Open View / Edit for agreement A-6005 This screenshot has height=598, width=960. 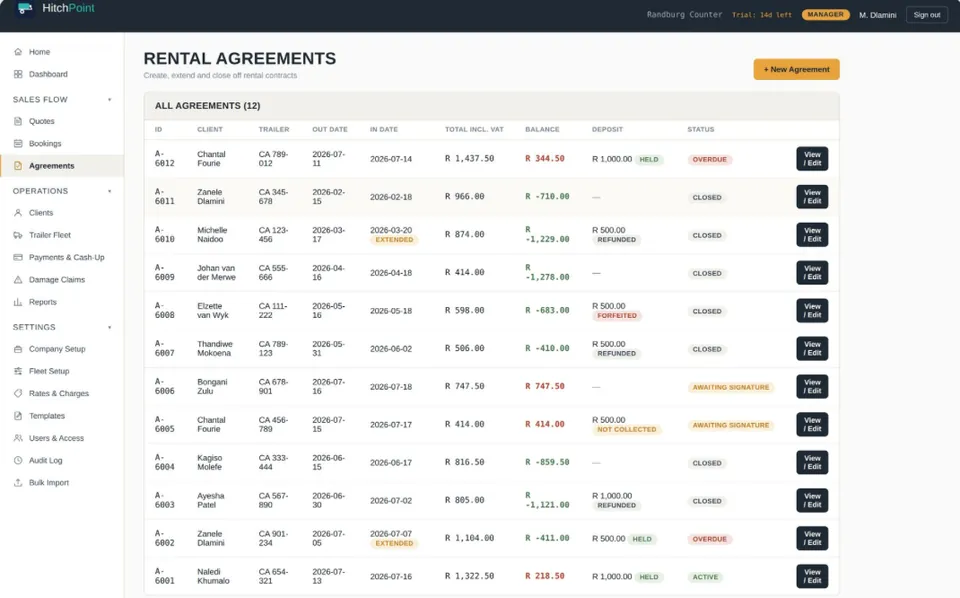[812, 424]
